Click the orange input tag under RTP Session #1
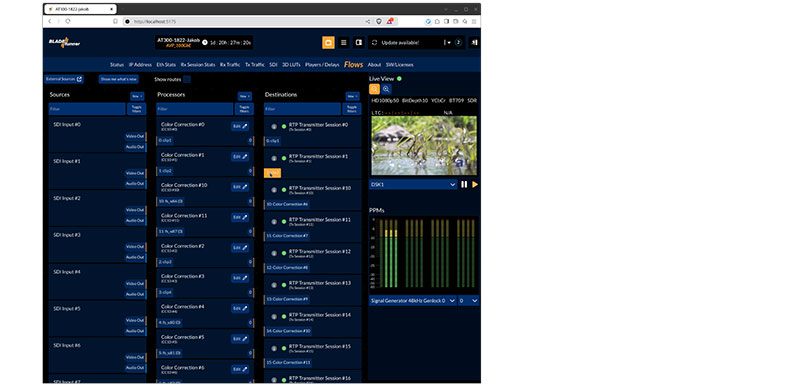 (x=272, y=173)
